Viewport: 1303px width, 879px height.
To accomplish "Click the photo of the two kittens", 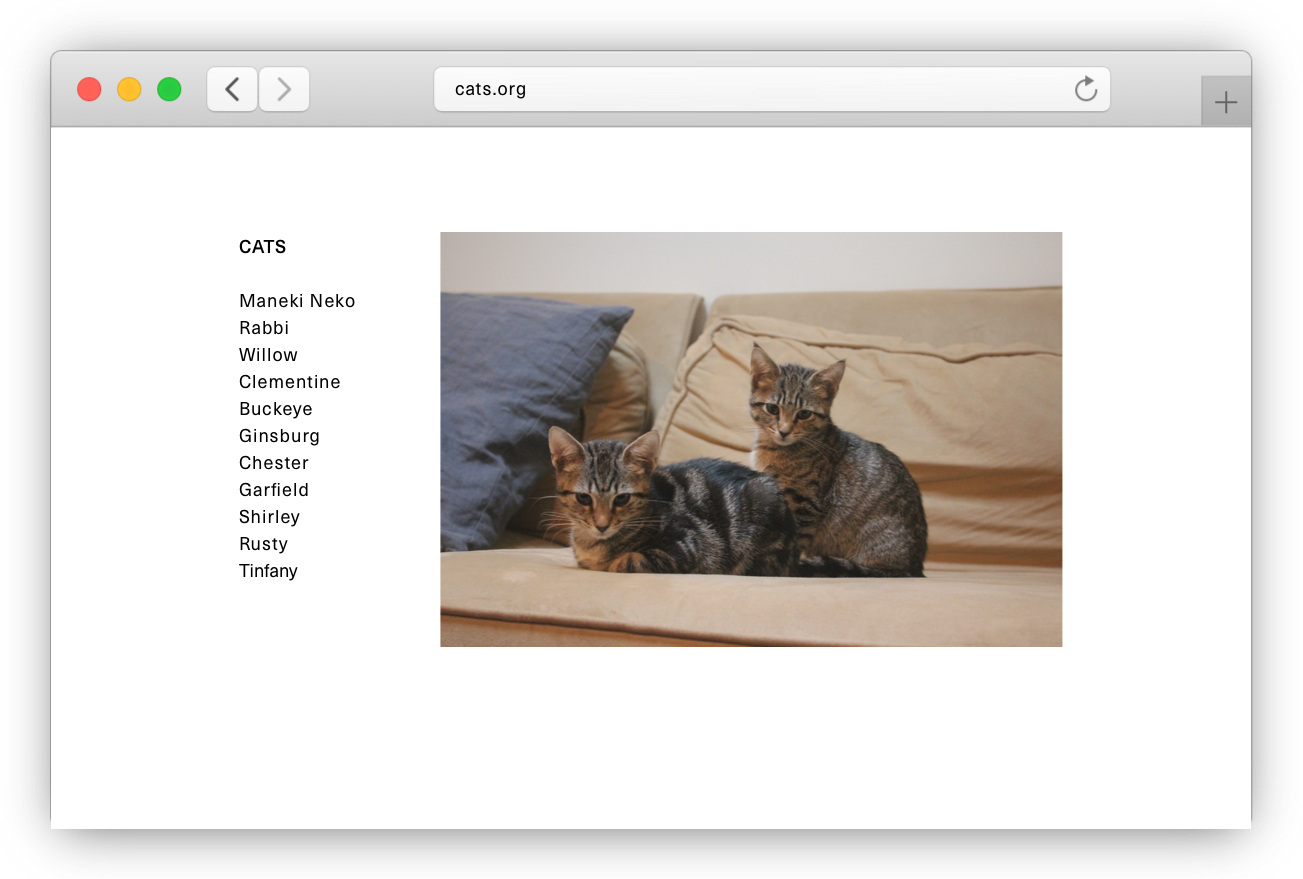I will click(751, 438).
